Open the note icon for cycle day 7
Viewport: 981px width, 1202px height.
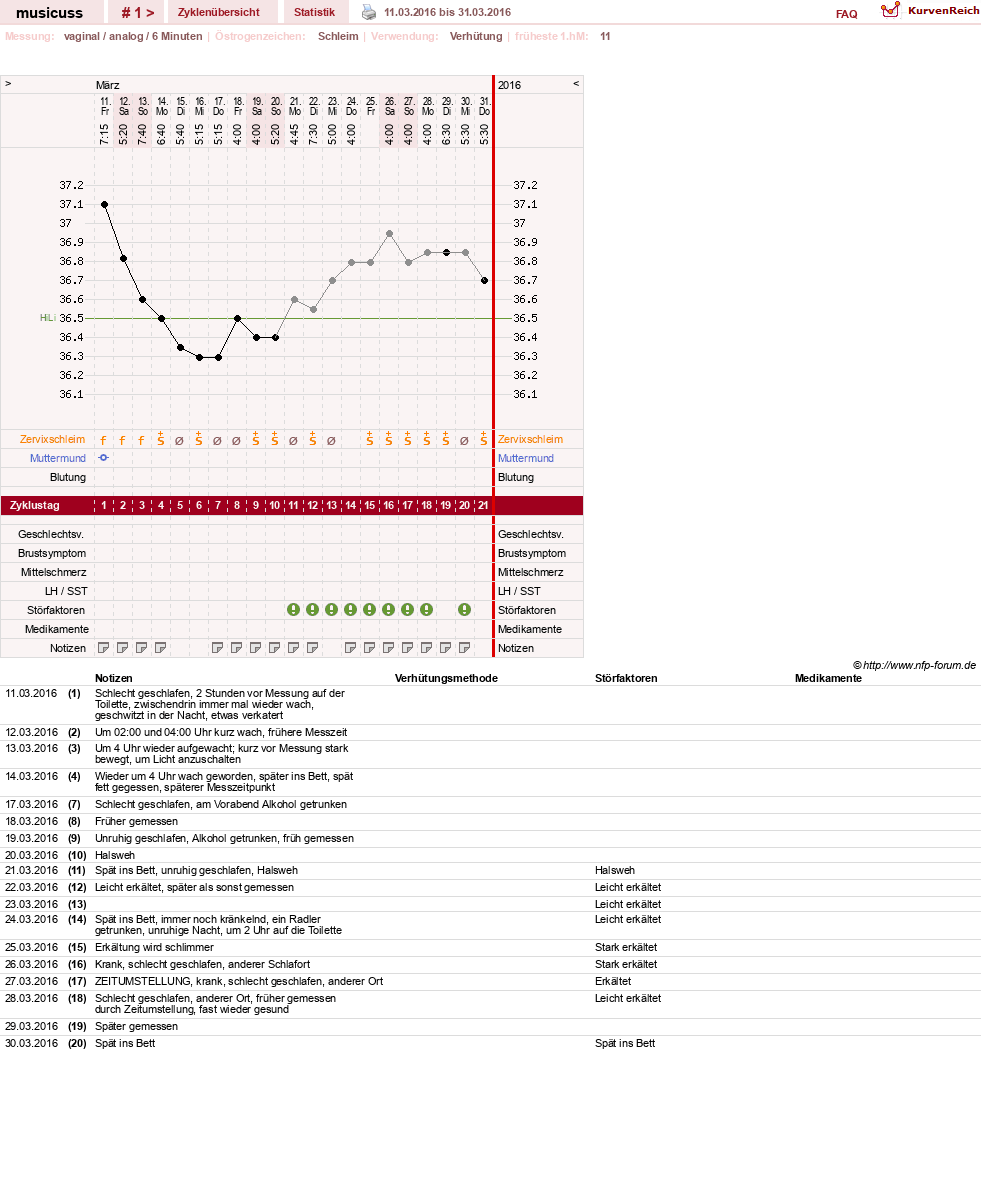point(218,648)
